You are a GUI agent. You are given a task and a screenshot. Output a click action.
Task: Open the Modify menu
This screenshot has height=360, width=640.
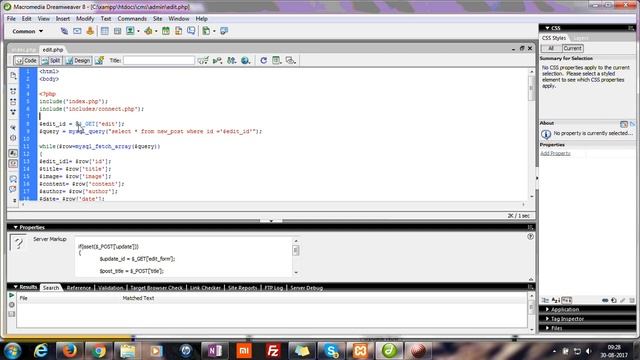coord(85,19)
